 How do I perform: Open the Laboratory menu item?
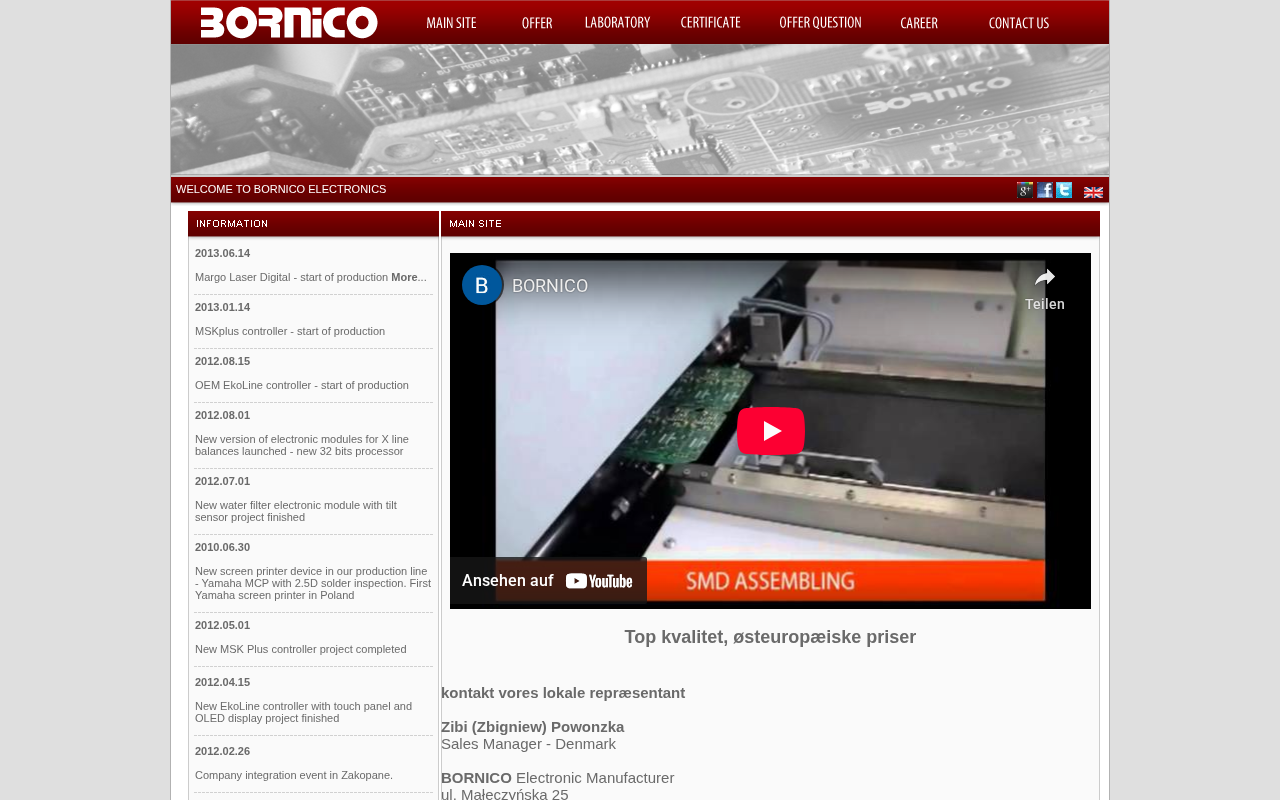617,23
